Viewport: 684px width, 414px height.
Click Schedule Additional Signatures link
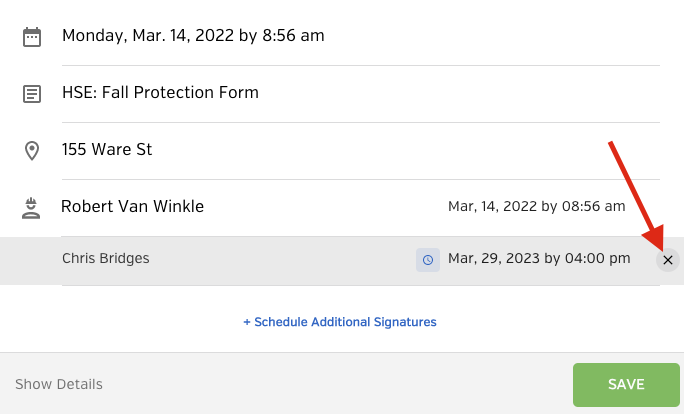click(x=340, y=322)
